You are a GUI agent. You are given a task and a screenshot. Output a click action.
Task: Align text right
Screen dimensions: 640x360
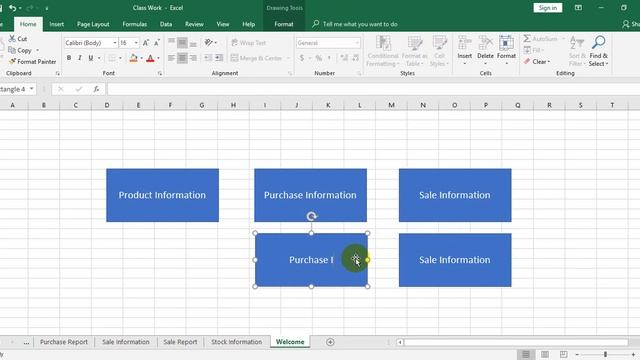point(193,58)
